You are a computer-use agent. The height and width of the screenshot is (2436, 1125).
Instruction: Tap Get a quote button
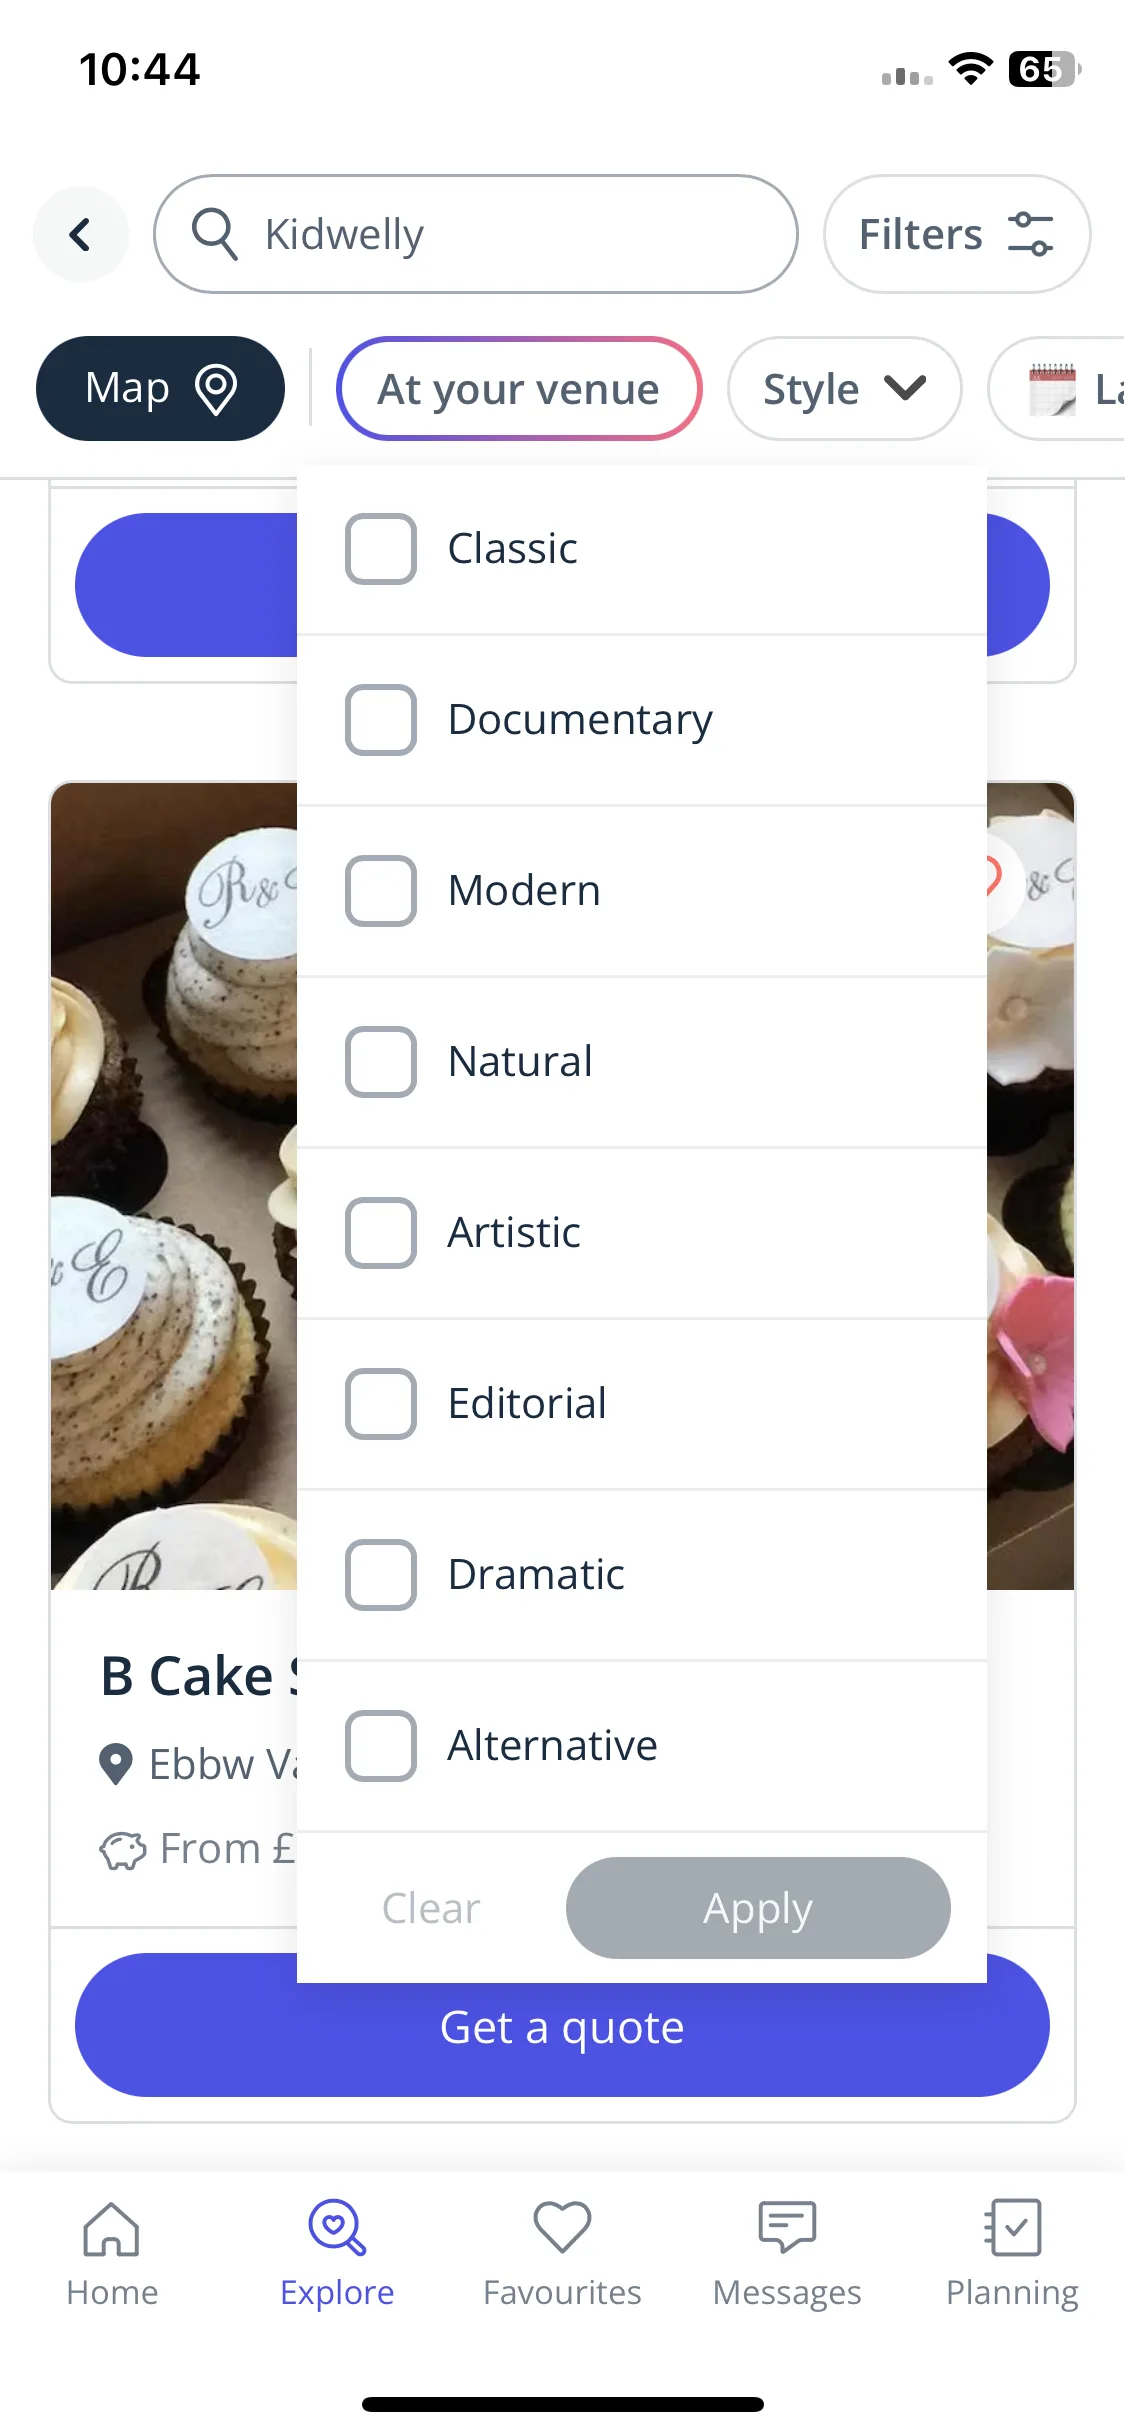(562, 2027)
